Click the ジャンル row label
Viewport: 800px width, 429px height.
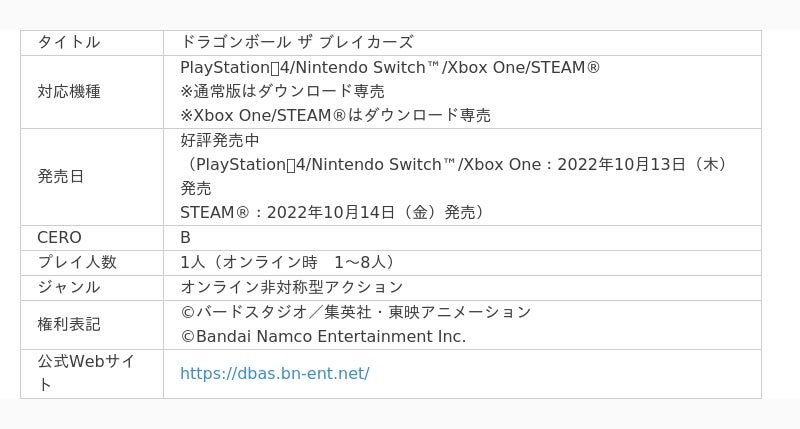point(69,287)
